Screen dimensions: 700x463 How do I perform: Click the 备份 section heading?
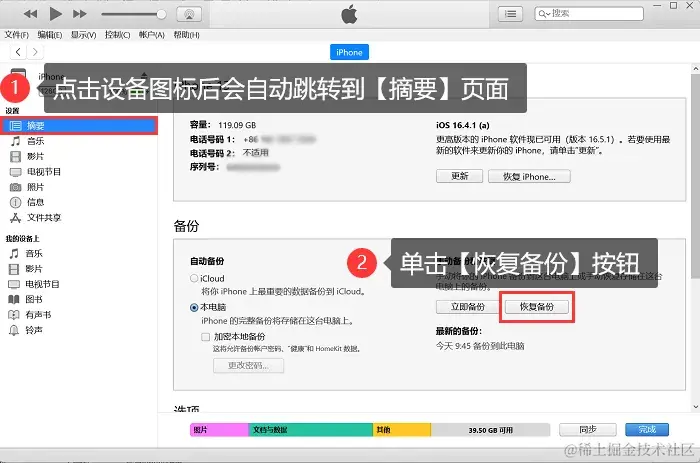pyautogui.click(x=186, y=226)
